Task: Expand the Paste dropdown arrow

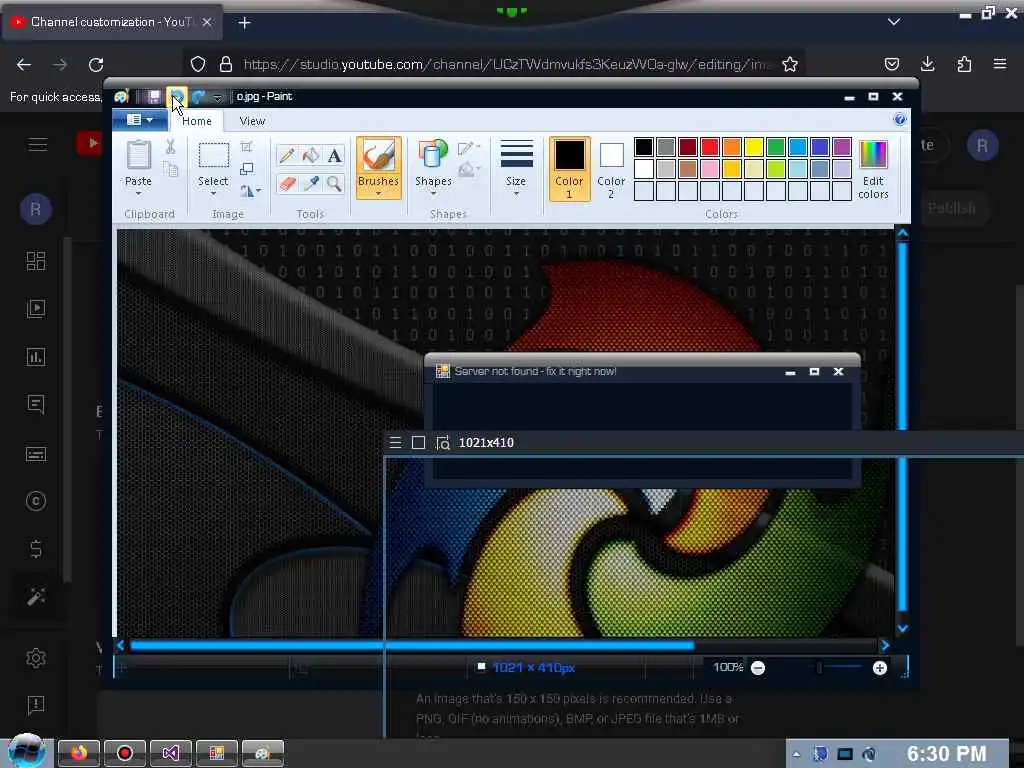Action: (138, 194)
